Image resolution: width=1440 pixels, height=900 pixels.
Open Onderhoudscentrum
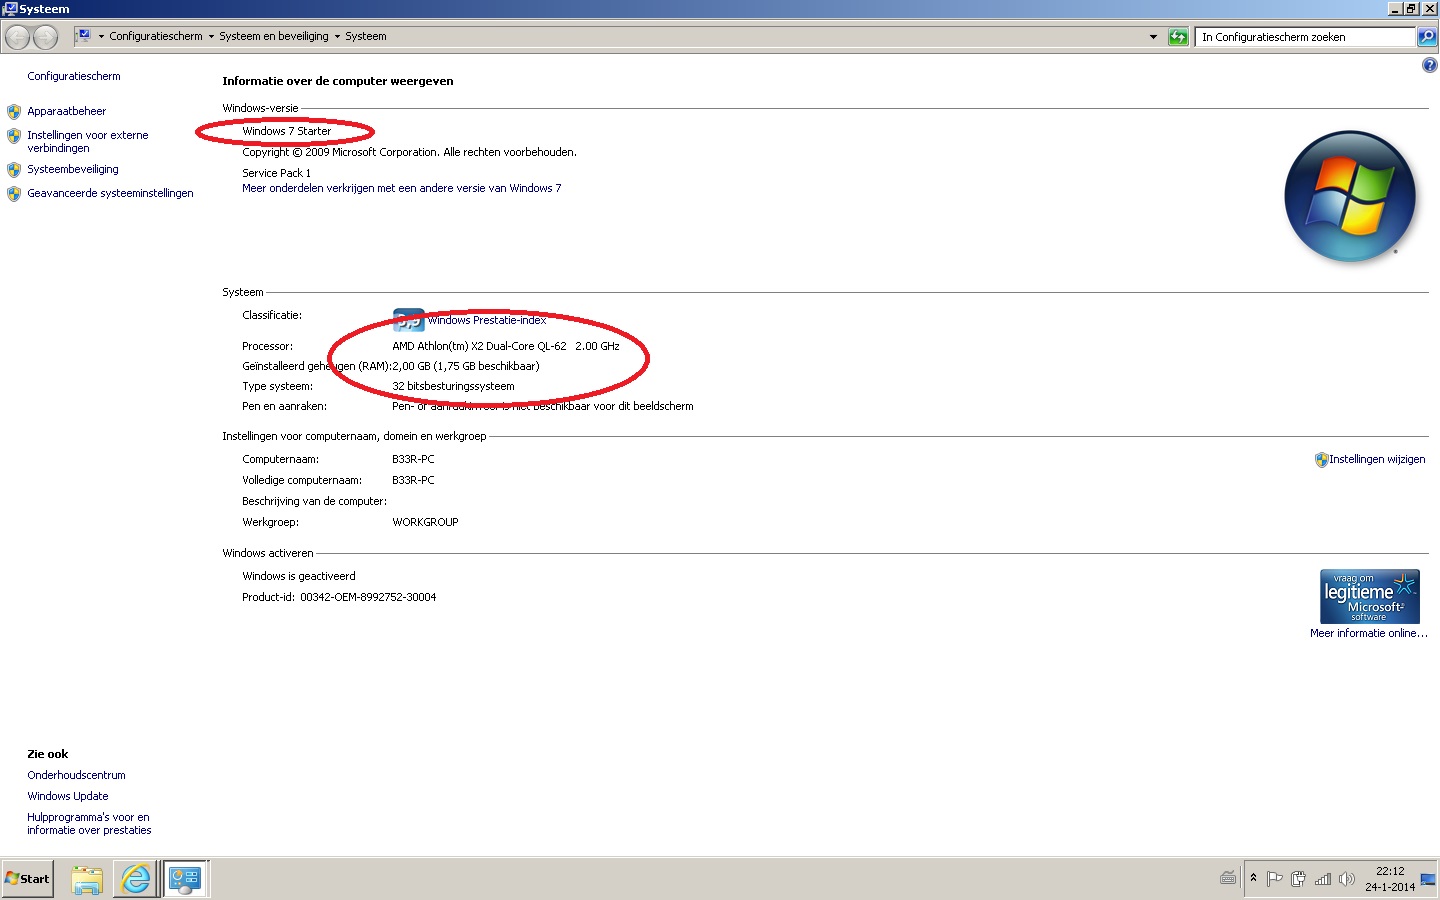point(76,776)
